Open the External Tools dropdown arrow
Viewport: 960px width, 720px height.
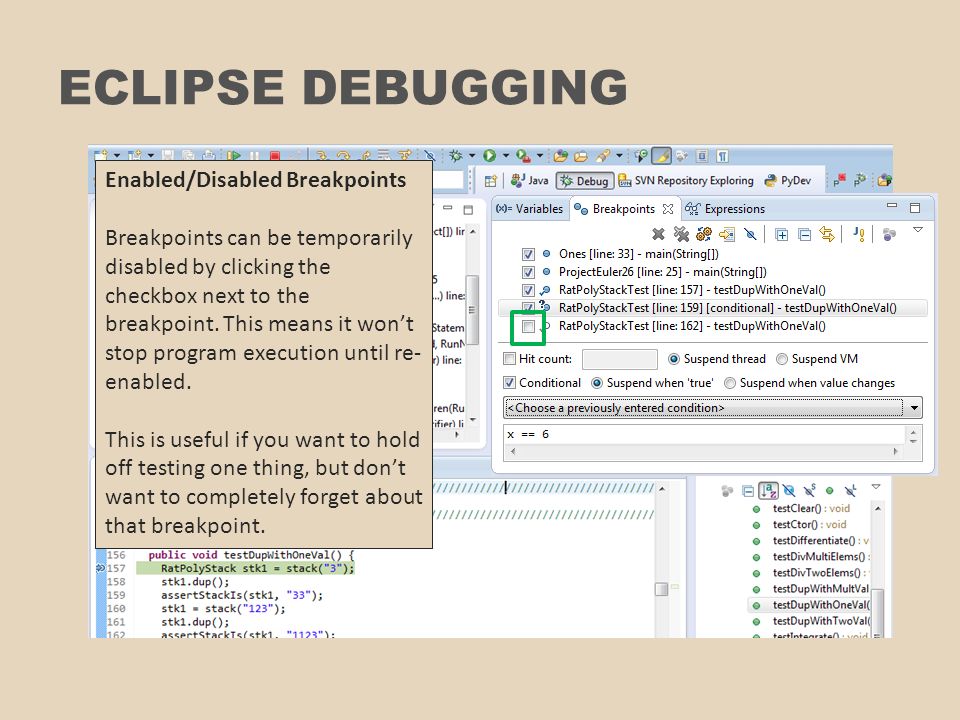click(539, 156)
